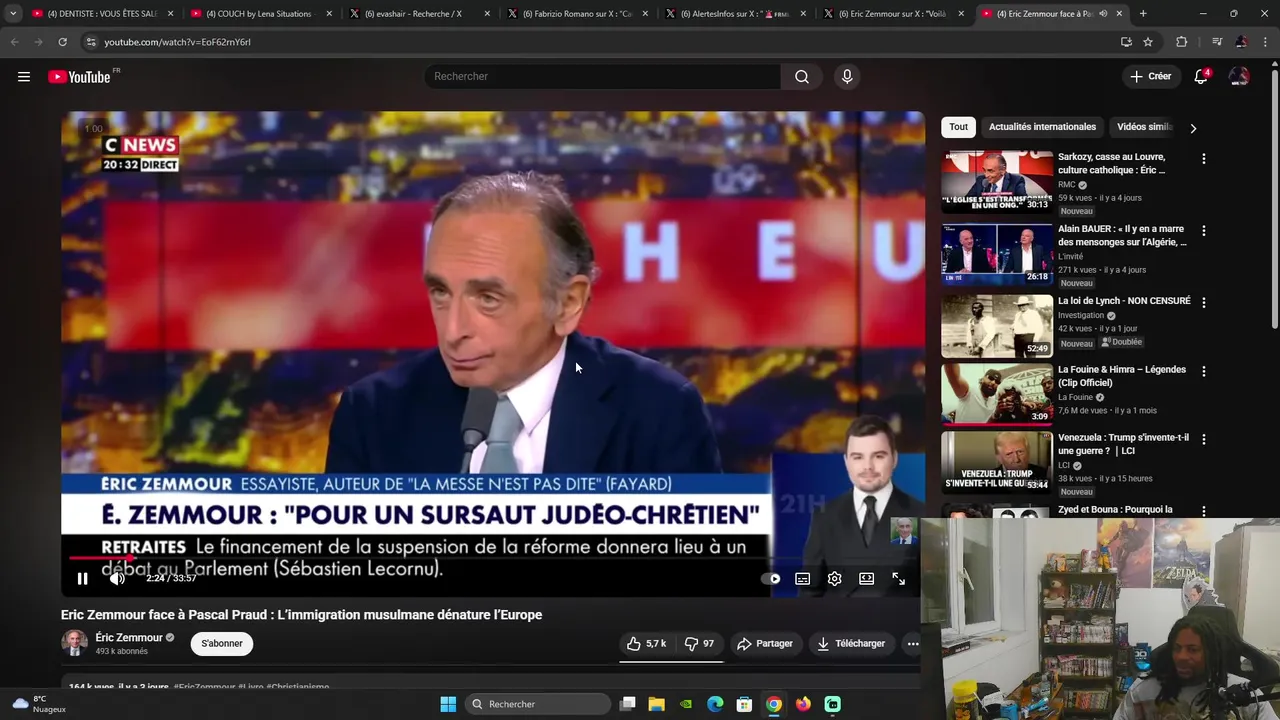This screenshot has height=720, width=1280.
Task: Open the Sarkozy, casse au Louvre thumbnail
Action: 997,181
